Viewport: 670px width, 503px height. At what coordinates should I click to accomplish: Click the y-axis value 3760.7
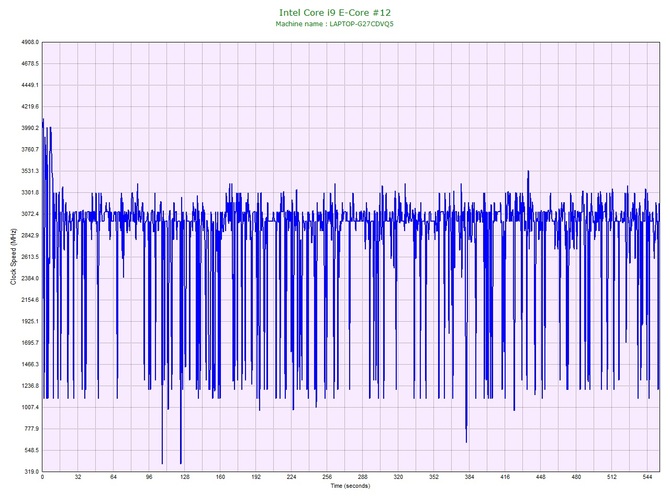[x=30, y=150]
